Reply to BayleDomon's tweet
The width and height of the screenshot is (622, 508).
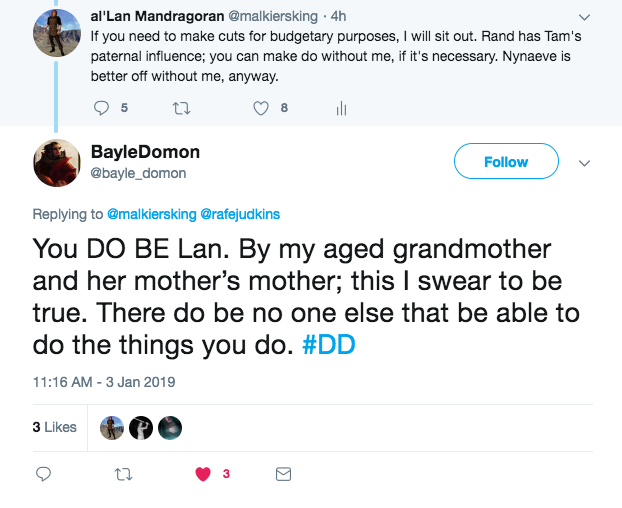coord(42,473)
